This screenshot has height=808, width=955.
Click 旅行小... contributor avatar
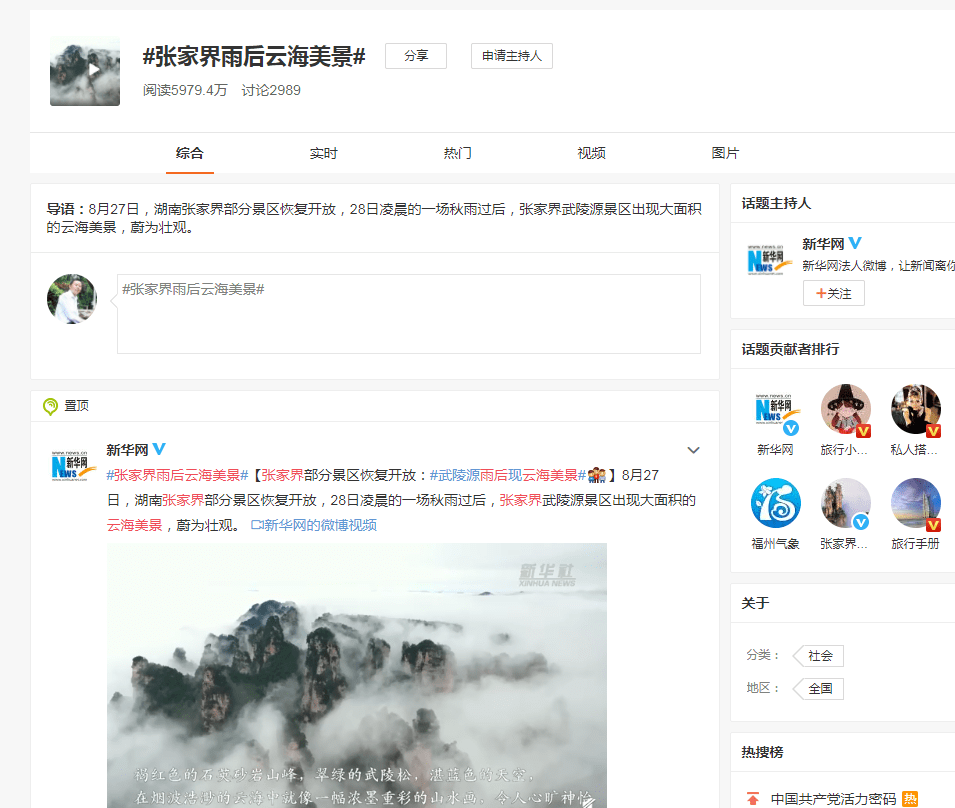coord(845,410)
